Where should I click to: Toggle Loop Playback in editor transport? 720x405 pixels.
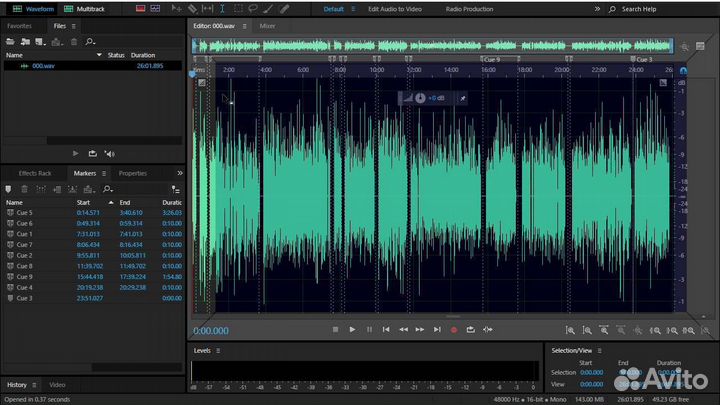471,330
